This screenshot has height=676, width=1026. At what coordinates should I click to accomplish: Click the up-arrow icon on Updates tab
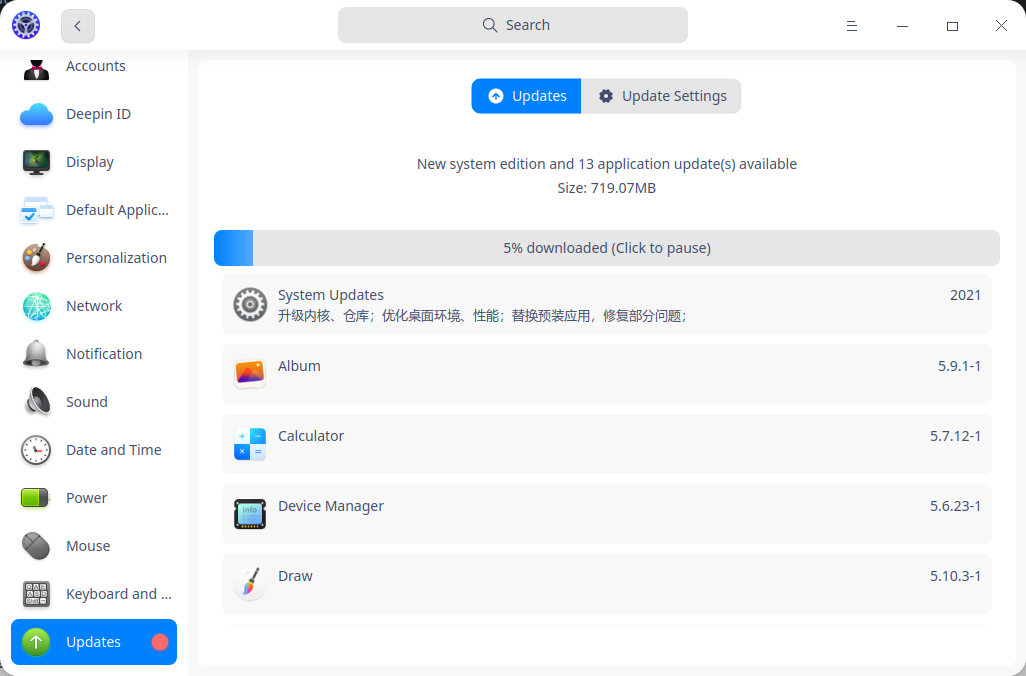tap(496, 96)
